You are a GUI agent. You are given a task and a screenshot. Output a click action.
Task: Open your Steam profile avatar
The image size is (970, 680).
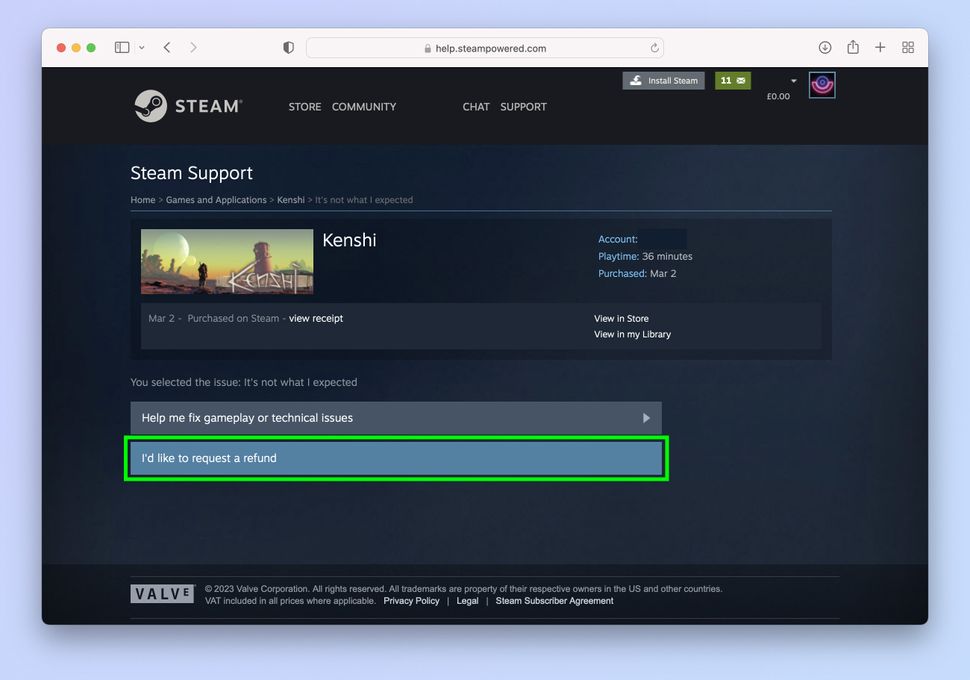(x=822, y=84)
